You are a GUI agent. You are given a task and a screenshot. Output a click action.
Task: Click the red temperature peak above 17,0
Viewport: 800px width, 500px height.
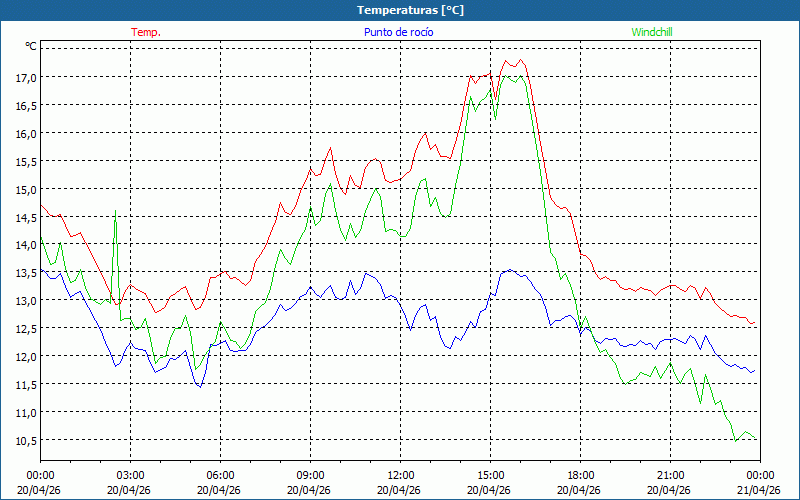[520, 61]
